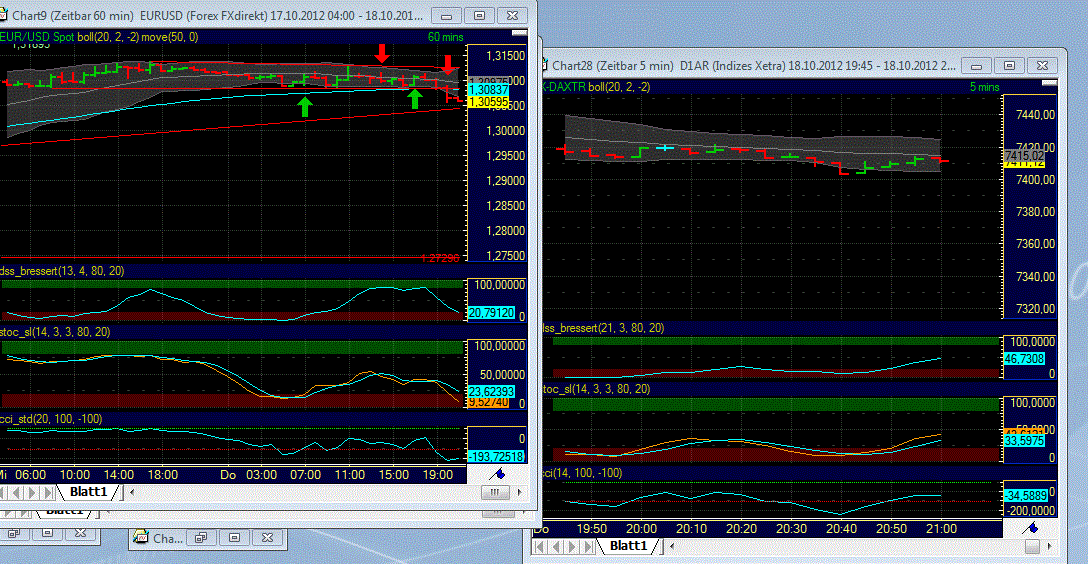Click the '5 mins' timeframe label
This screenshot has width=1088, height=564.
coord(985,87)
